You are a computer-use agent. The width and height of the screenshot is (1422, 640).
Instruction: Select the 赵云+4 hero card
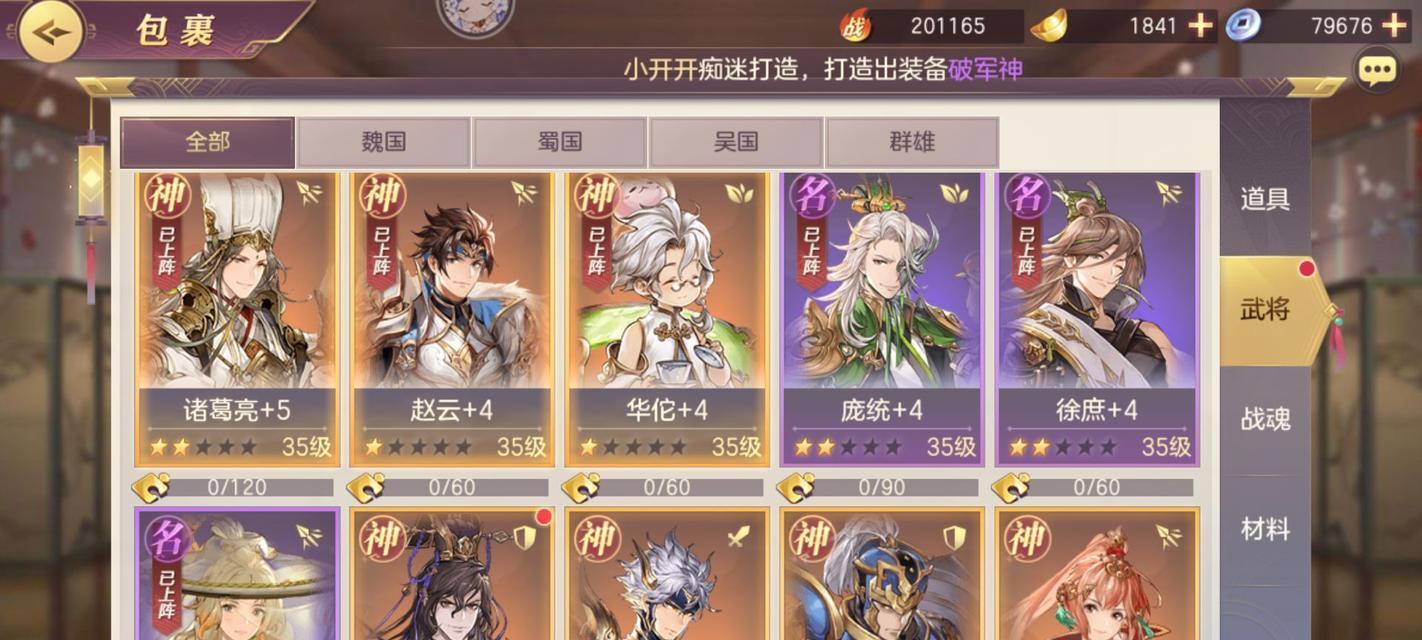[452, 318]
